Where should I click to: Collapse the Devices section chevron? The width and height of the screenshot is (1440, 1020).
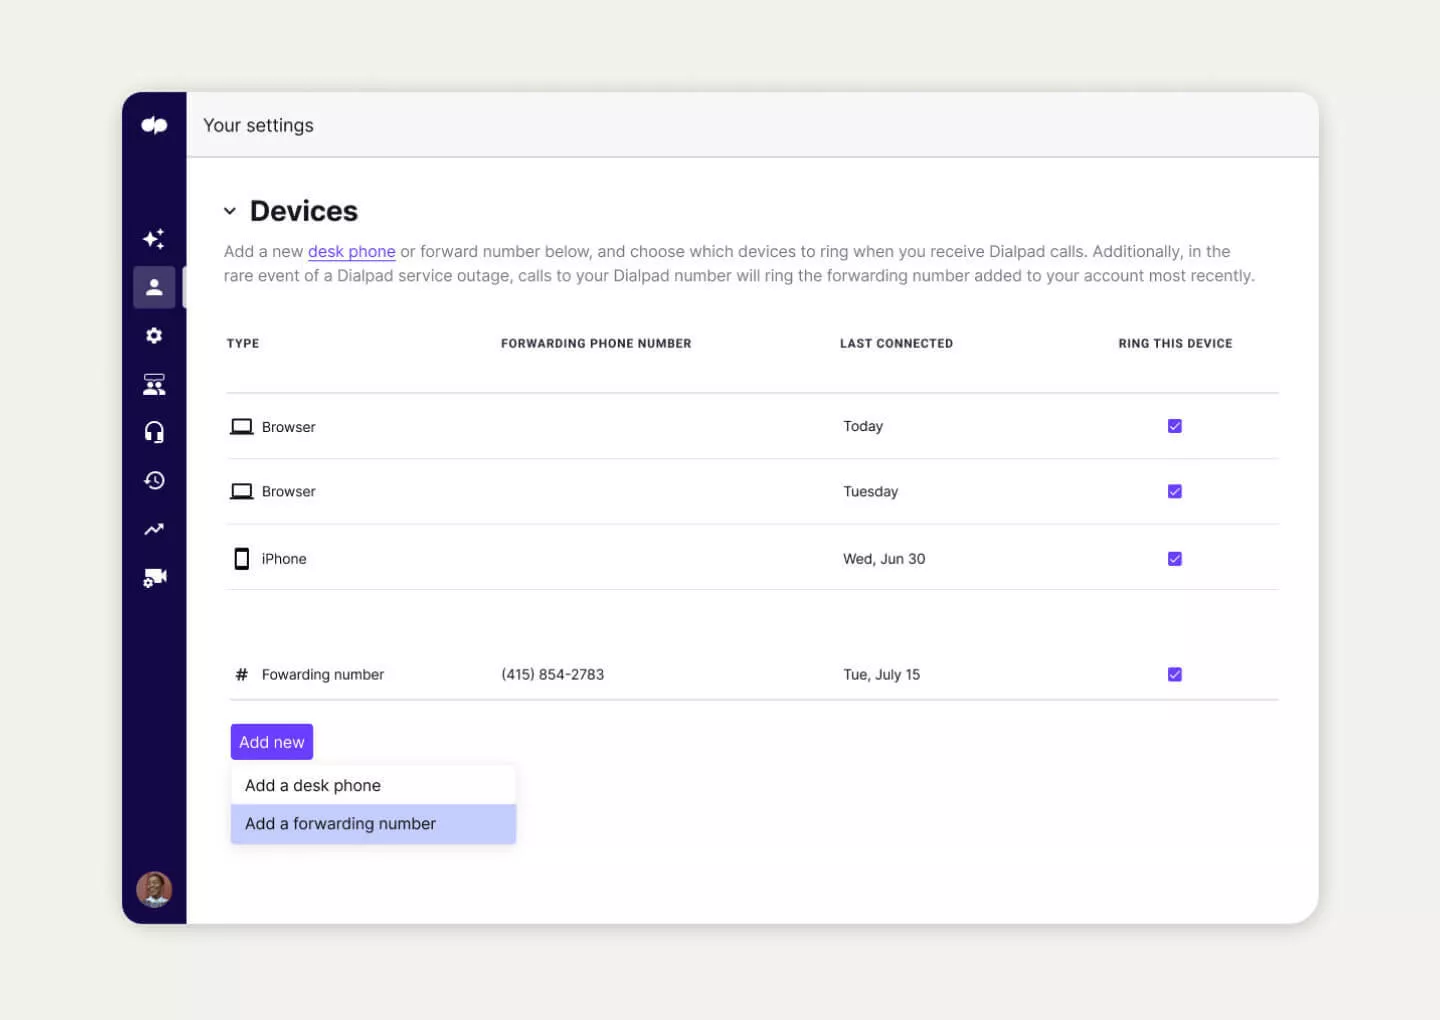(x=231, y=210)
